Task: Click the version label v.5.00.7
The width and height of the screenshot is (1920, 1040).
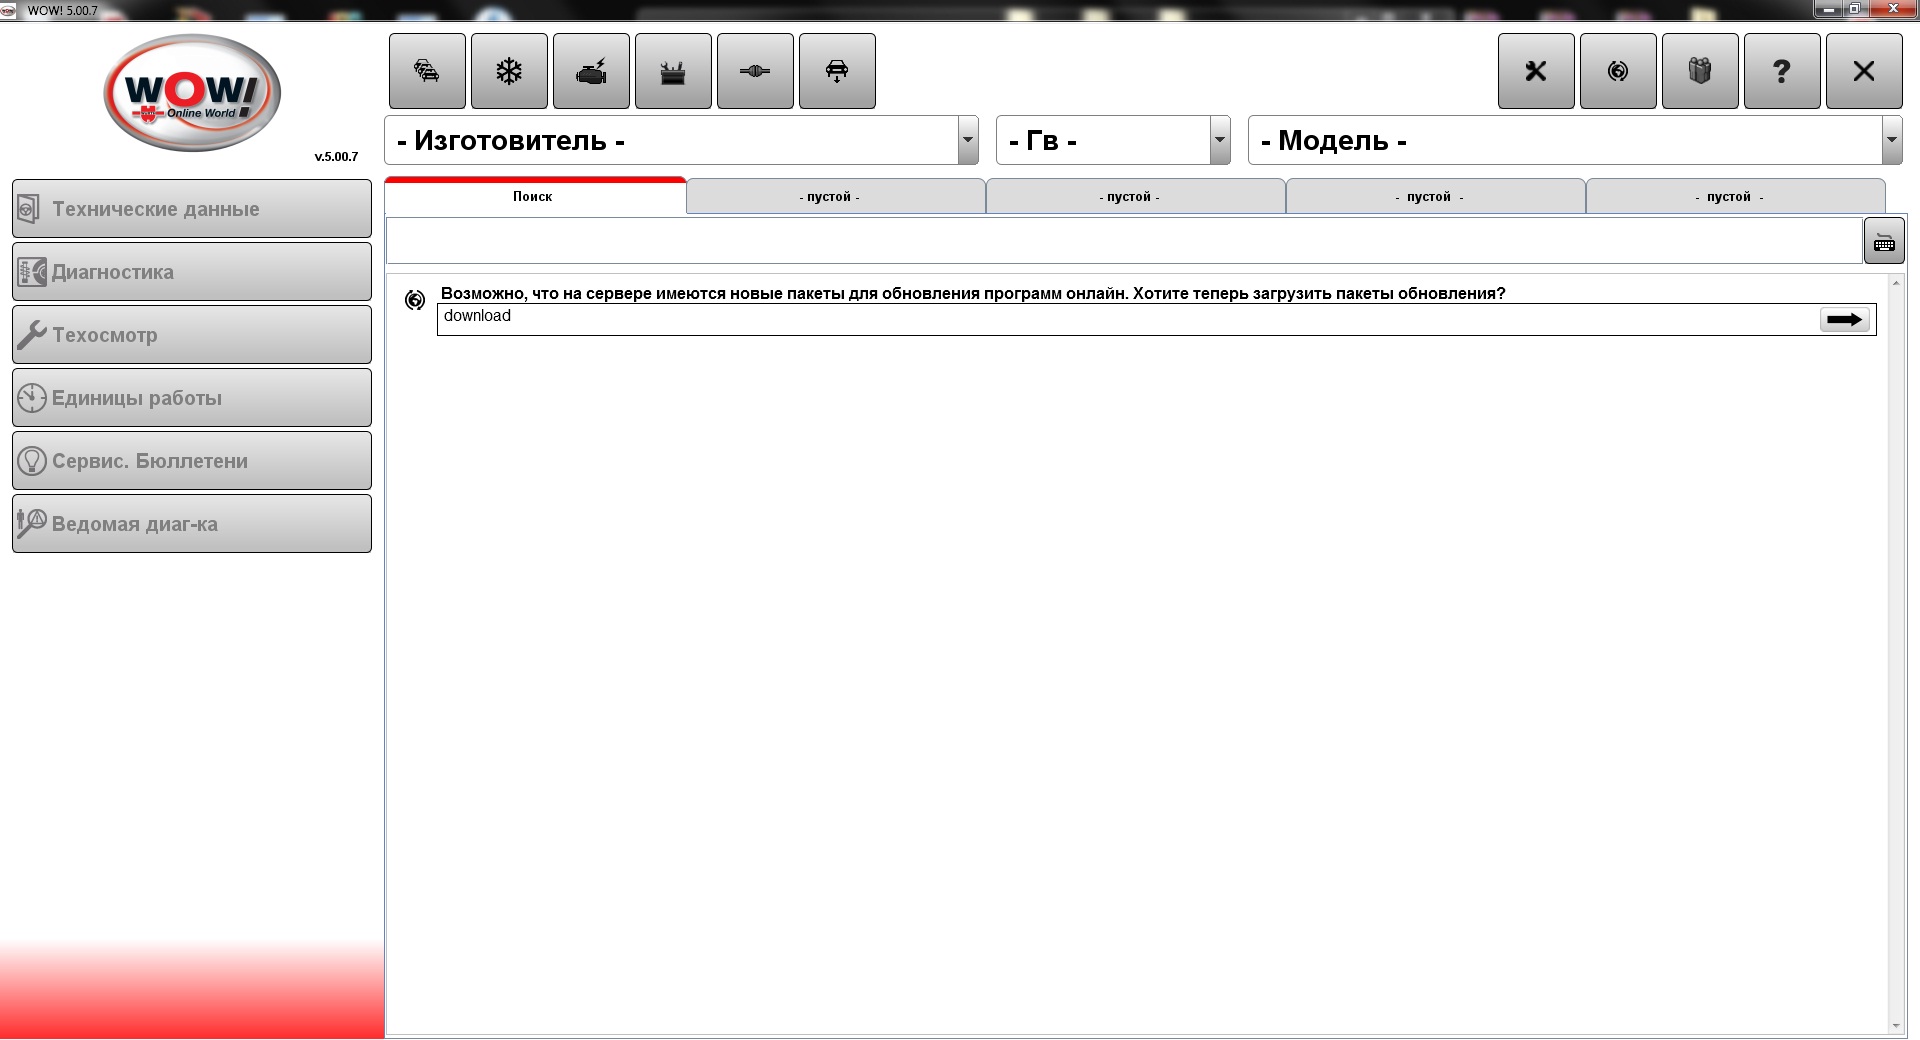Action: (336, 157)
